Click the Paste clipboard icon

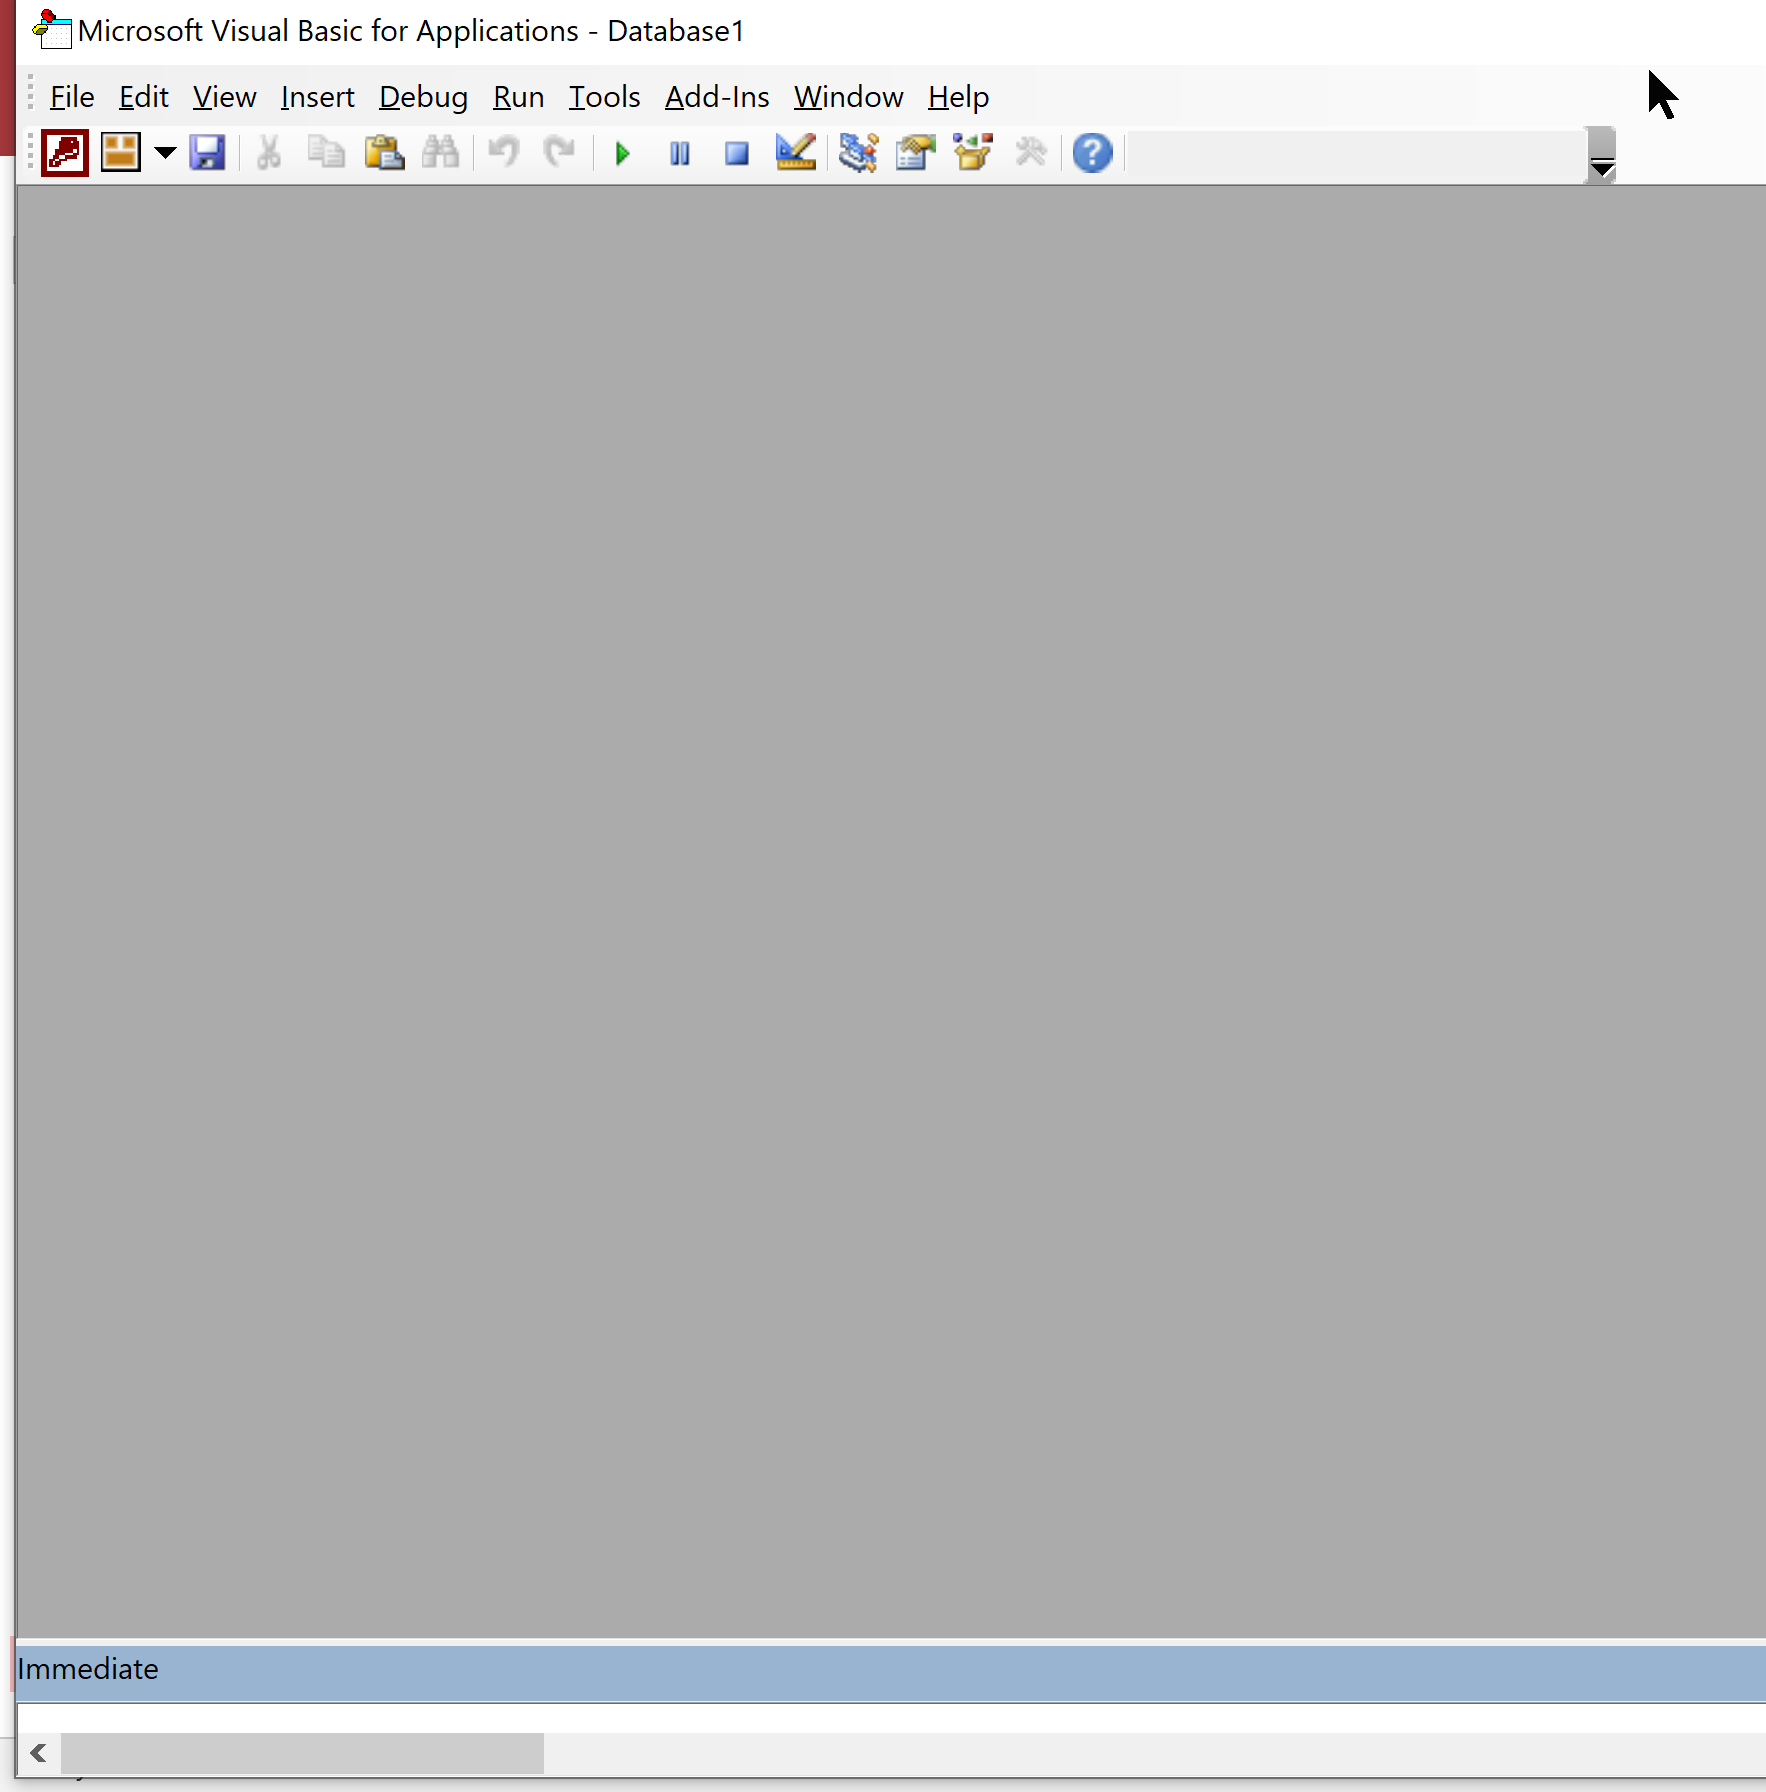pos(384,153)
